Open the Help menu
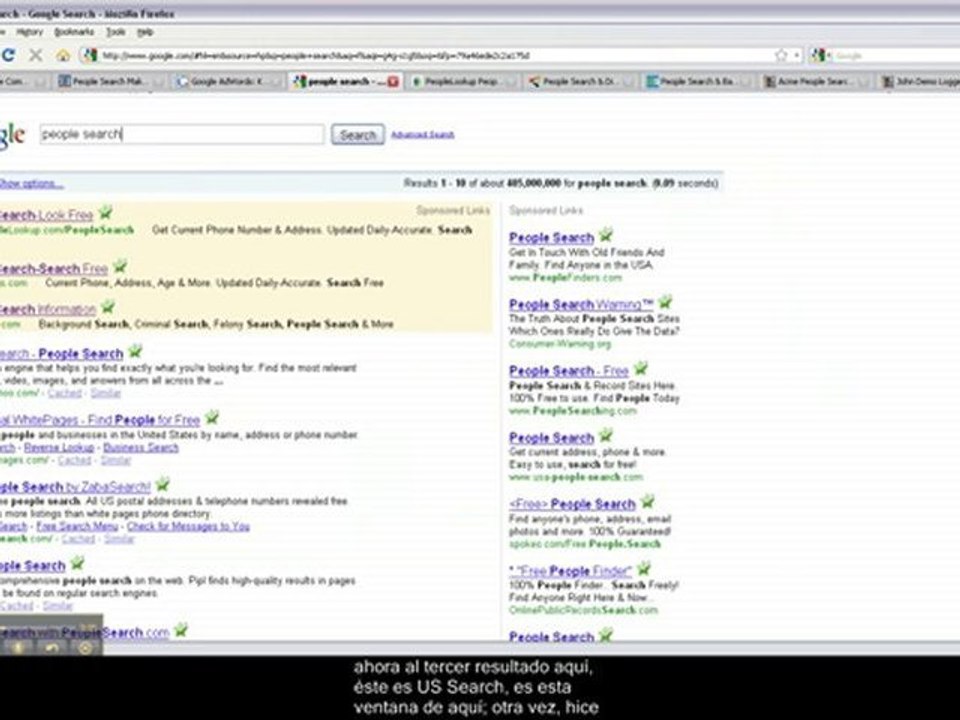Screen dimensions: 960x720 click(x=145, y=32)
